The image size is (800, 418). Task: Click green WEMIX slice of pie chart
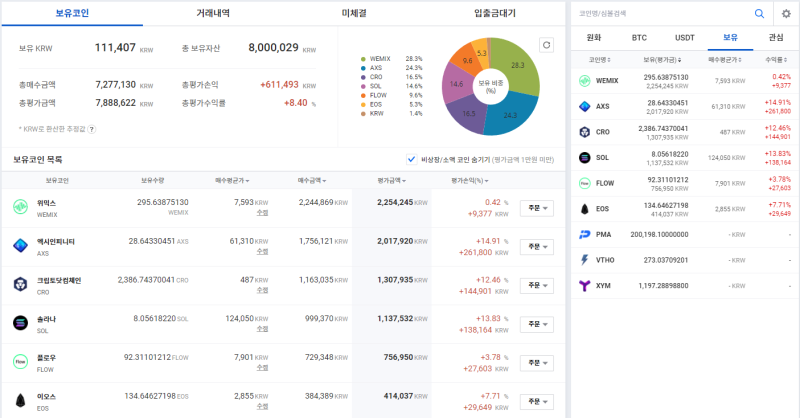coord(518,65)
